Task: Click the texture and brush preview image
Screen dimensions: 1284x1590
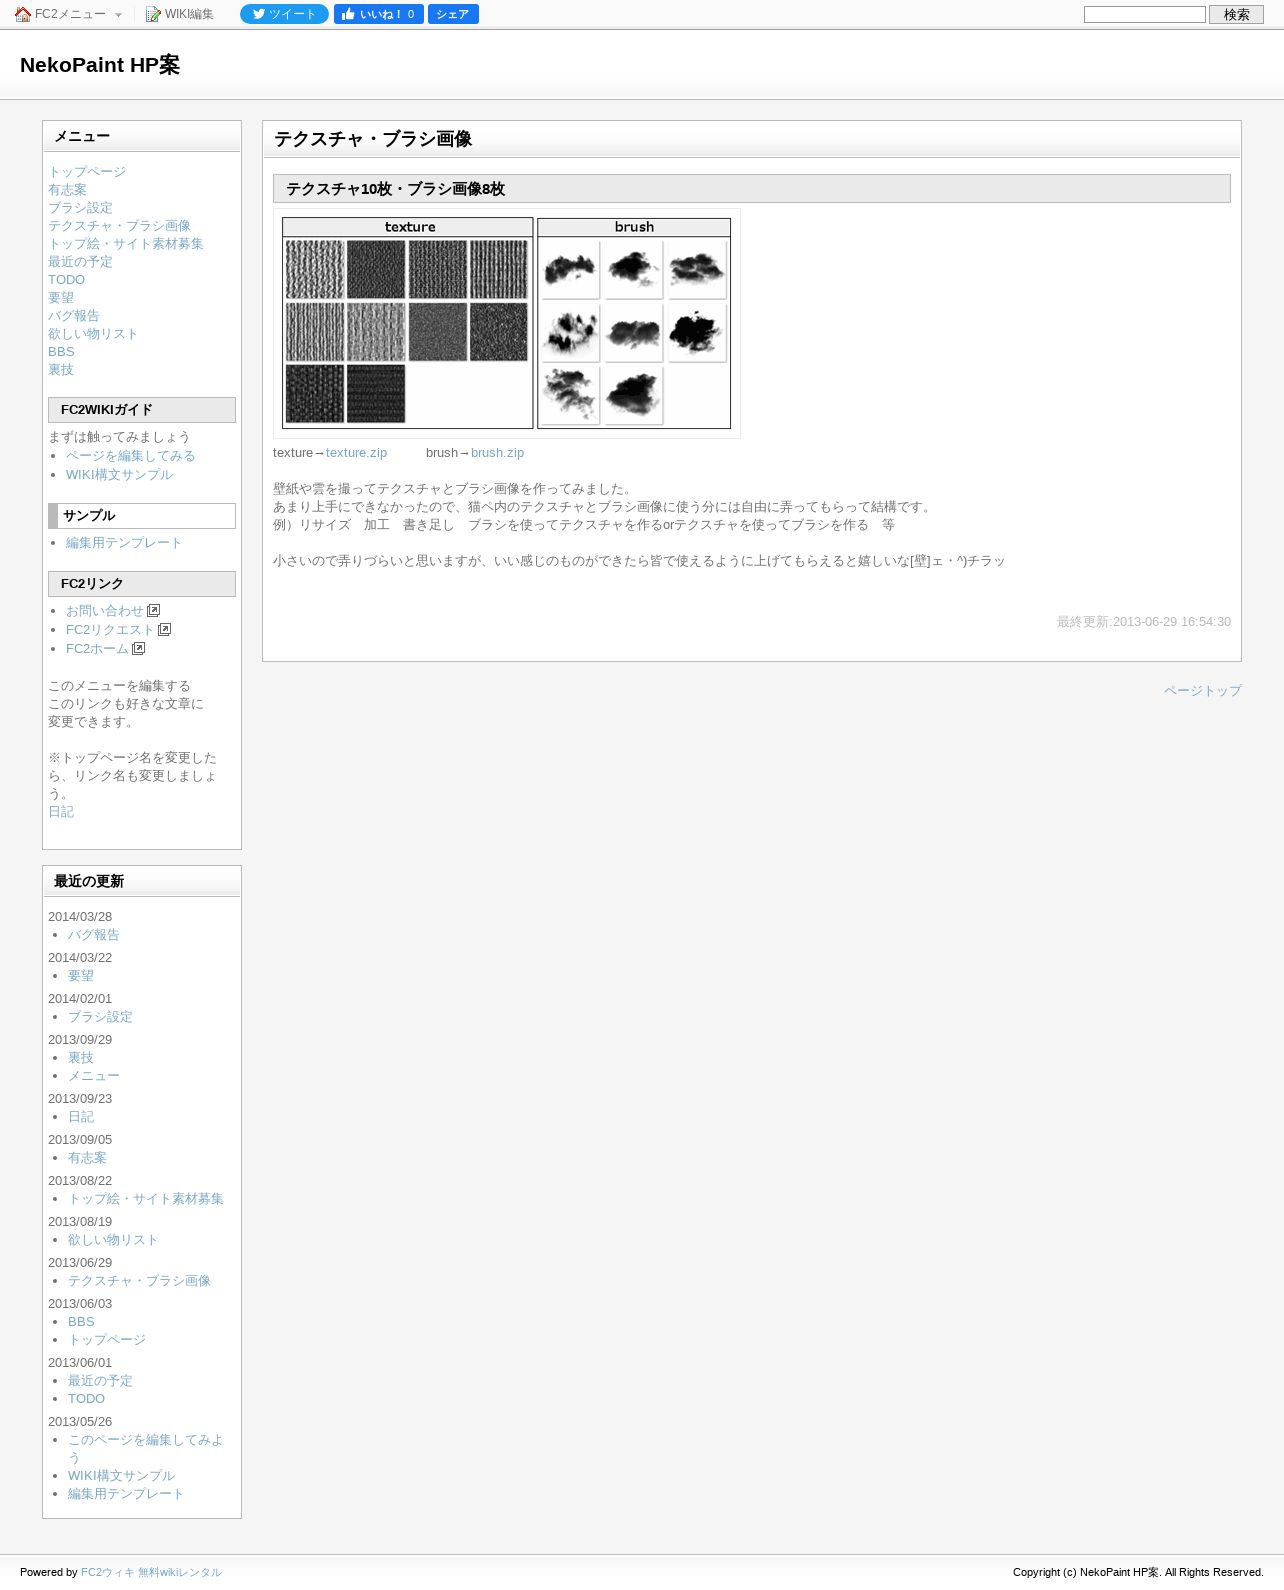Action: (507, 323)
